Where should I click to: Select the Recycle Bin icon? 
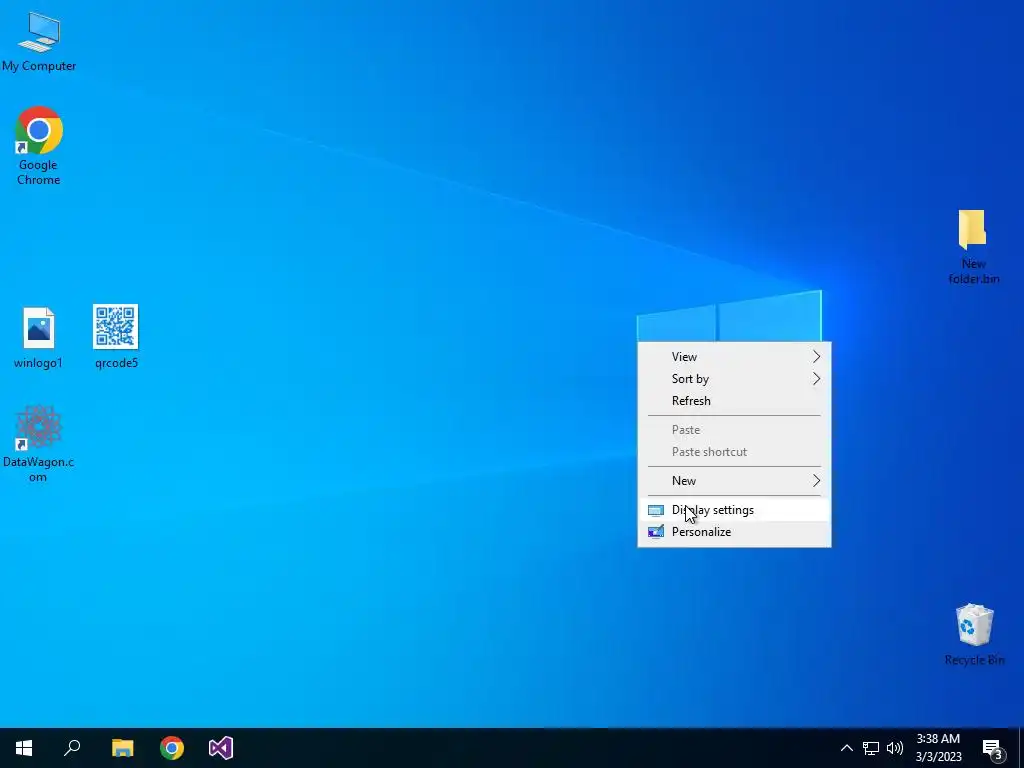coord(974,634)
